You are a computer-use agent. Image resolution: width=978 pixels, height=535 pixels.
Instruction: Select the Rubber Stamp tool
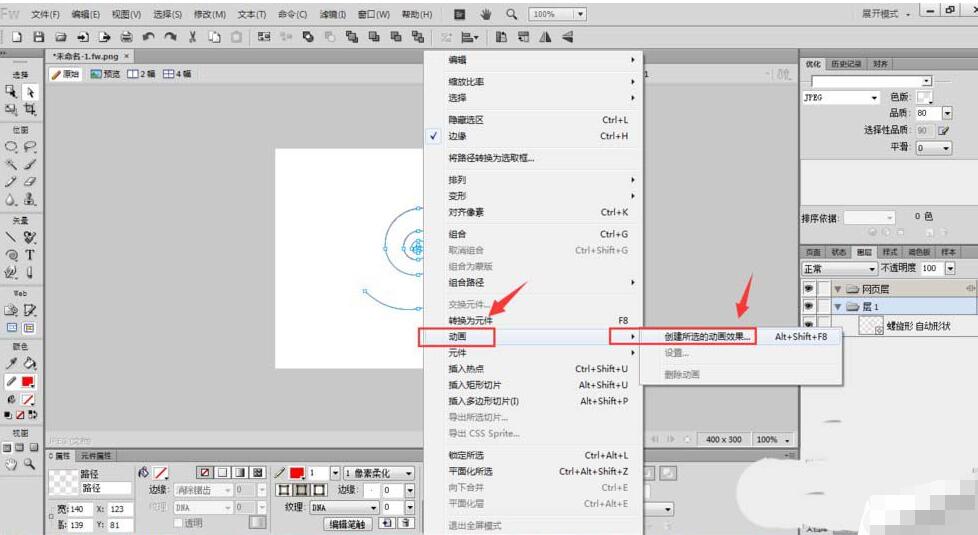pos(30,199)
